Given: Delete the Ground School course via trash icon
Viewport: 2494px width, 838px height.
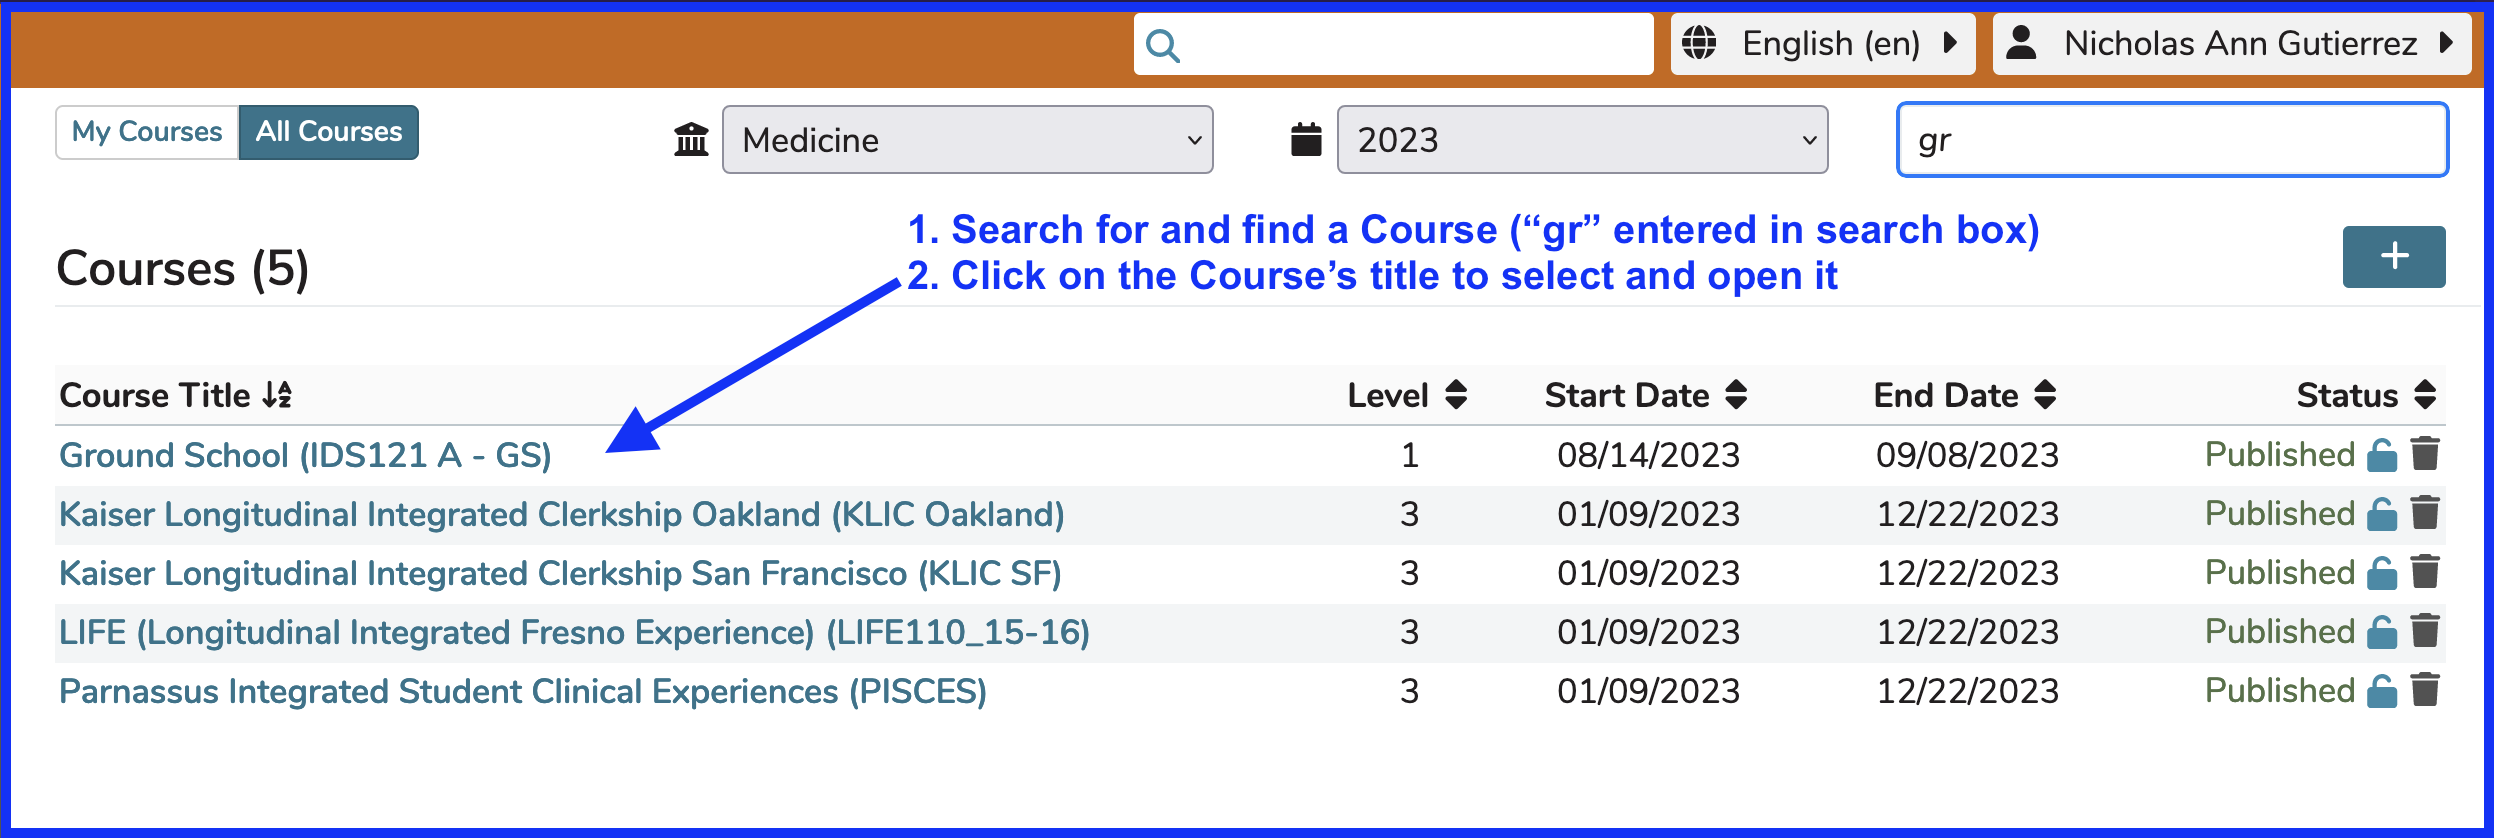Looking at the screenshot, I should point(2425,454).
